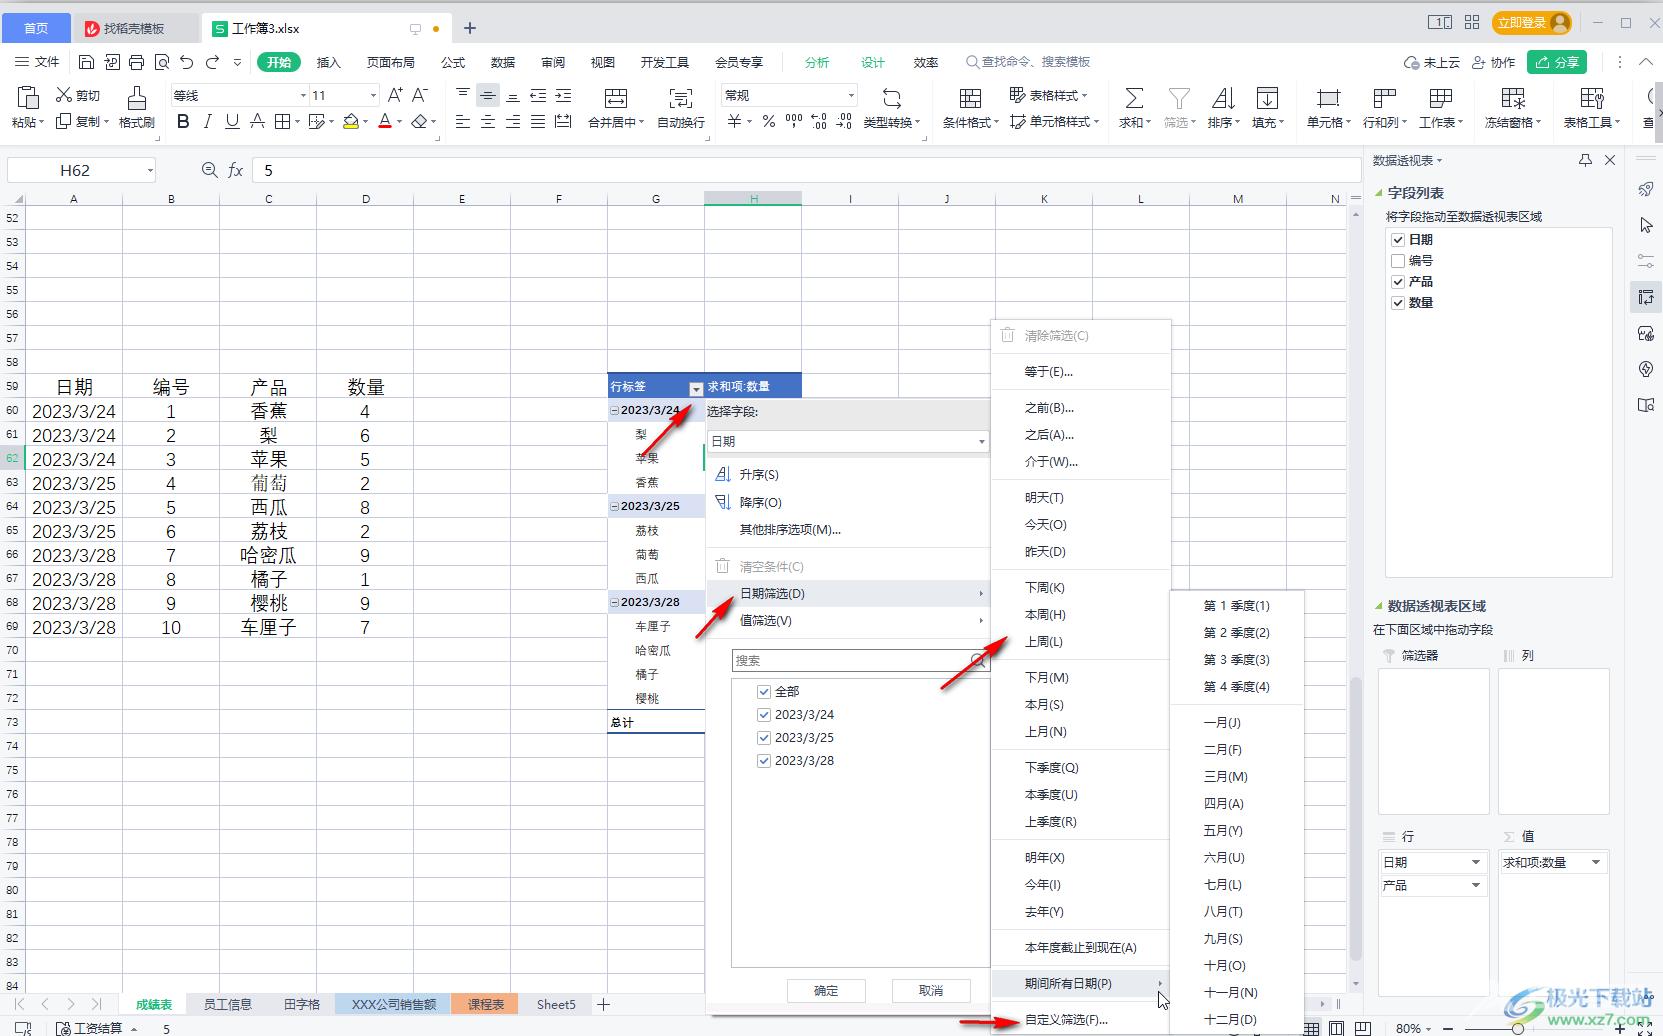Uncheck the 日期 field checkbox
This screenshot has height=1036, width=1663.
[x=1398, y=239]
